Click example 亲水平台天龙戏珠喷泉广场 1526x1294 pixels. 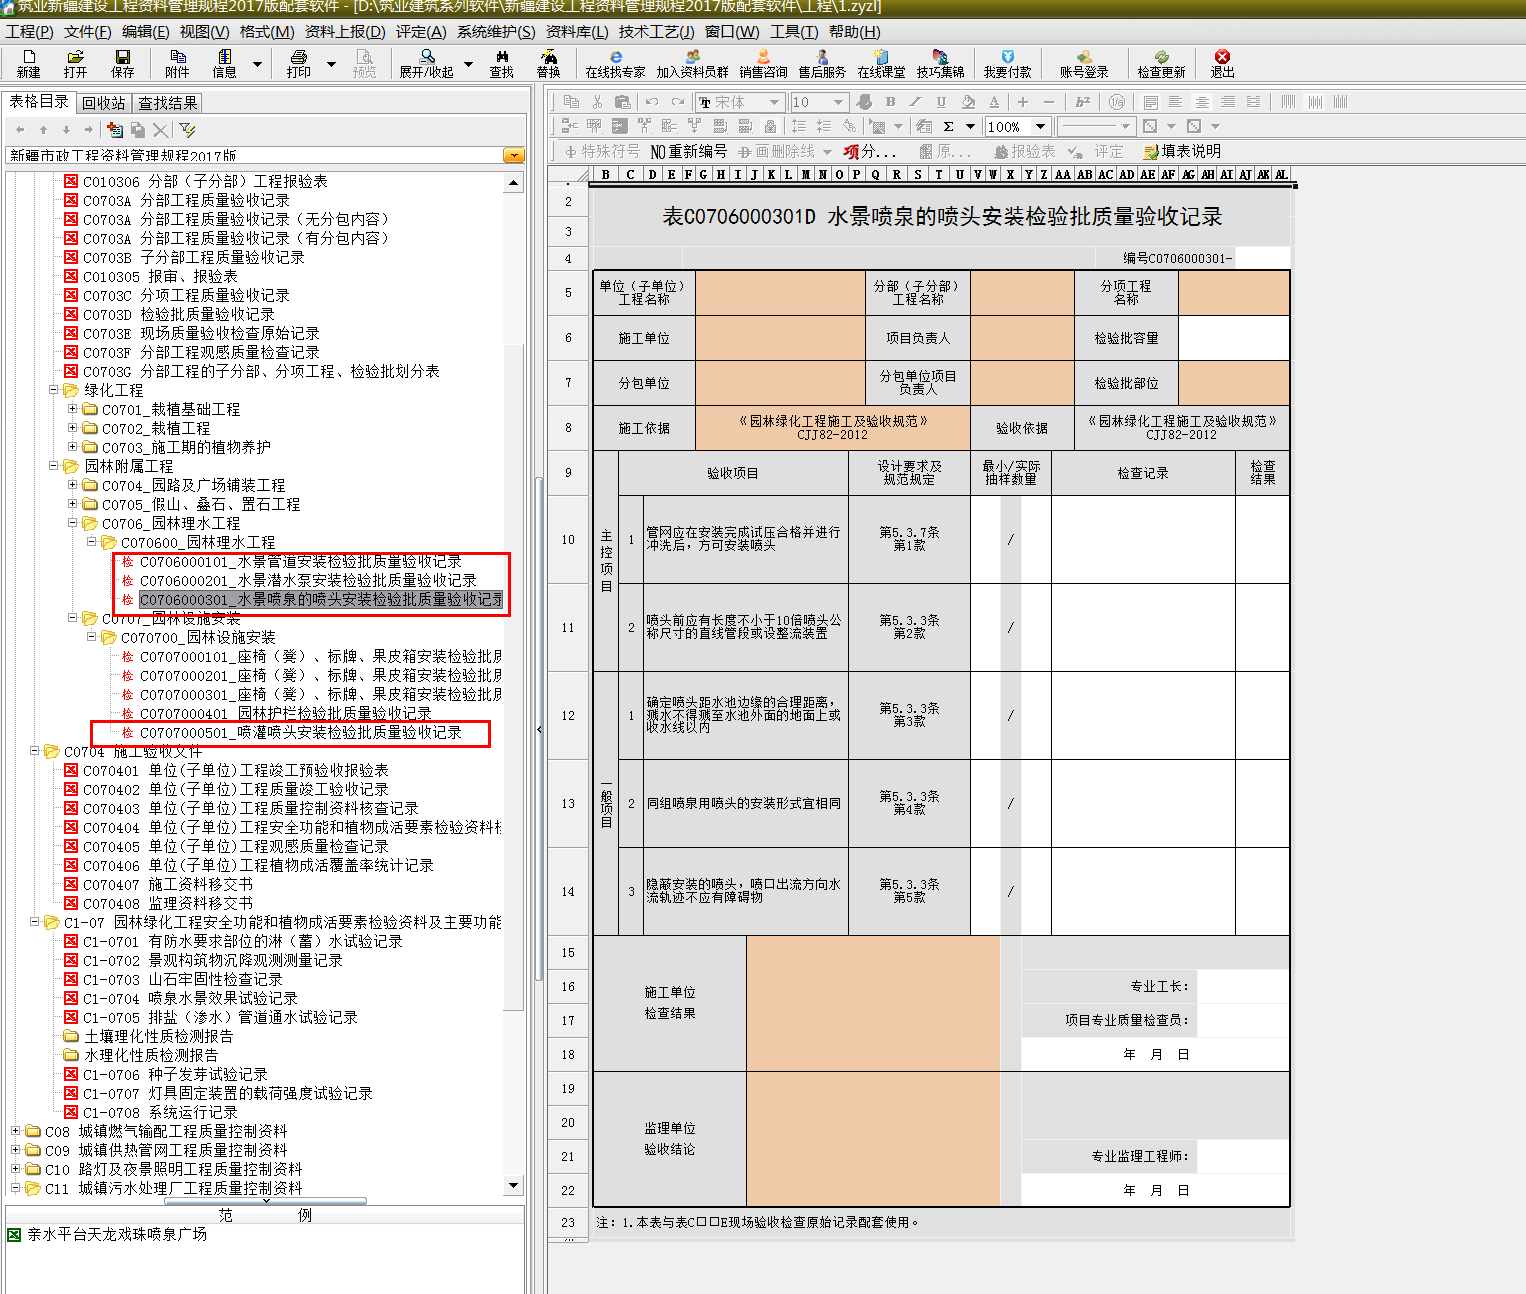(x=116, y=1234)
